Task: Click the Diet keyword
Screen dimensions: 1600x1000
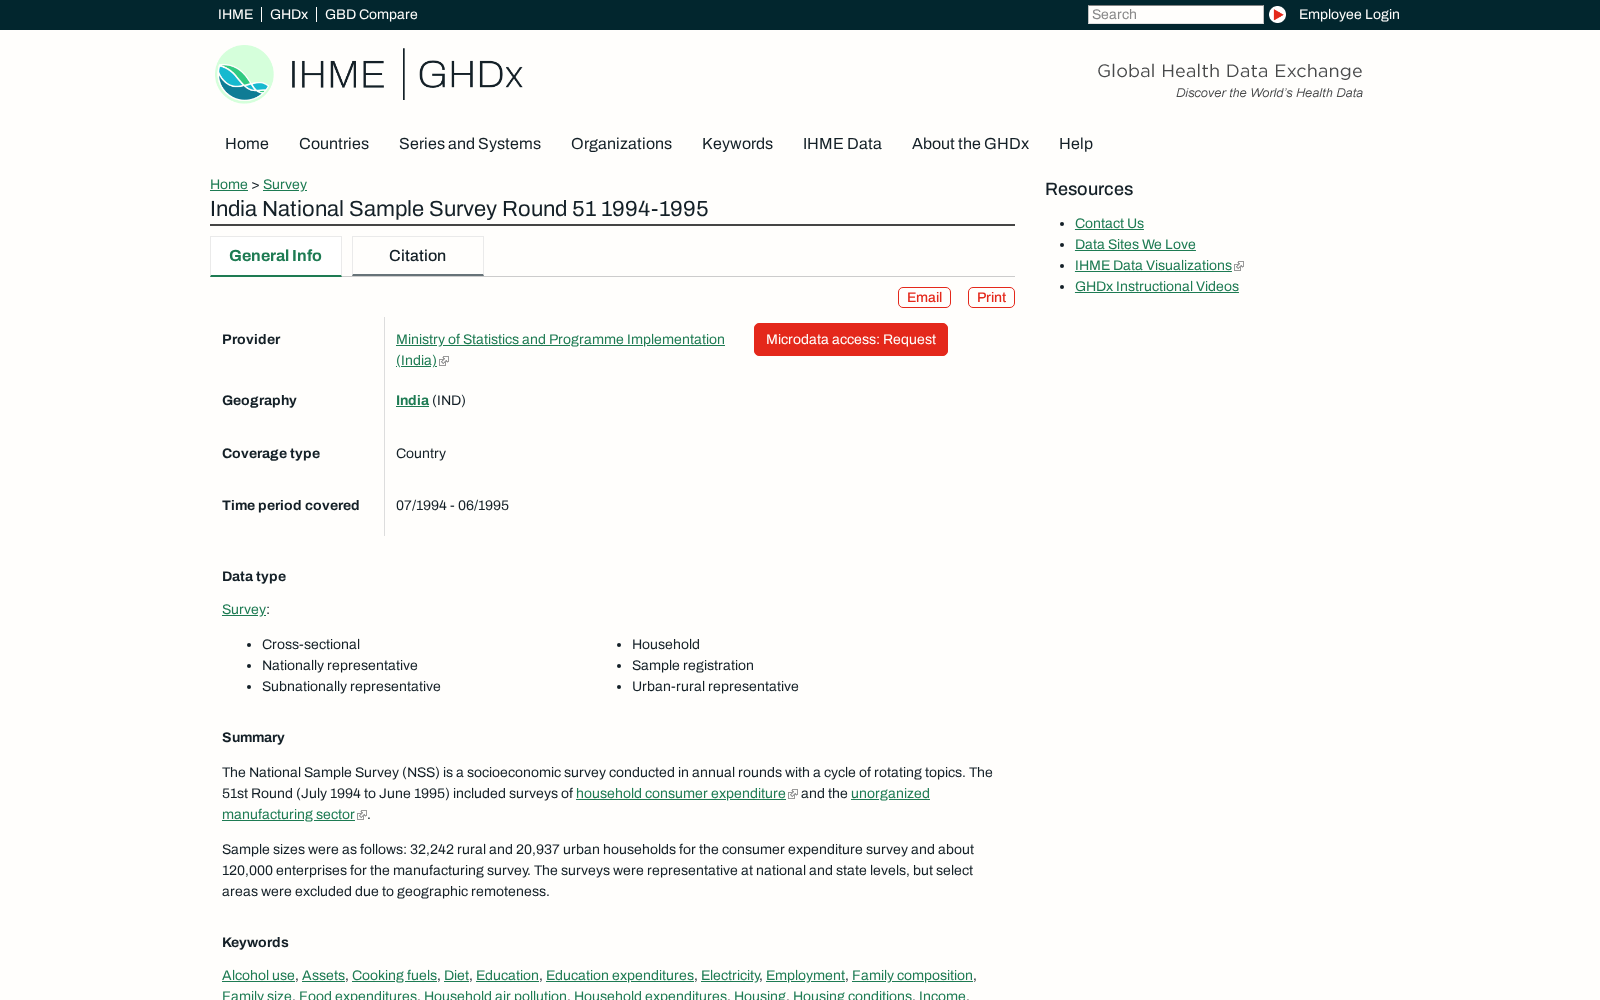Action: pyautogui.click(x=456, y=975)
